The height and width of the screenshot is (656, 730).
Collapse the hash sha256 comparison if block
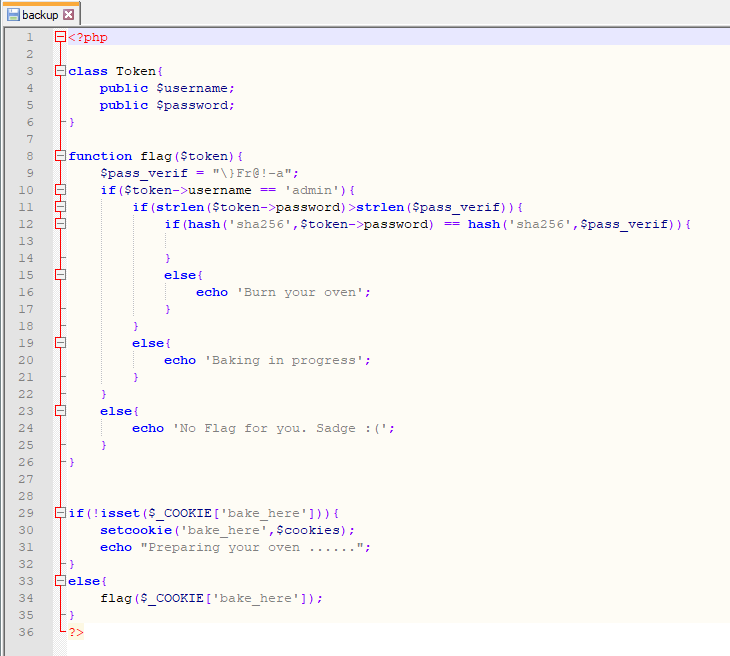pyautogui.click(x=61, y=224)
